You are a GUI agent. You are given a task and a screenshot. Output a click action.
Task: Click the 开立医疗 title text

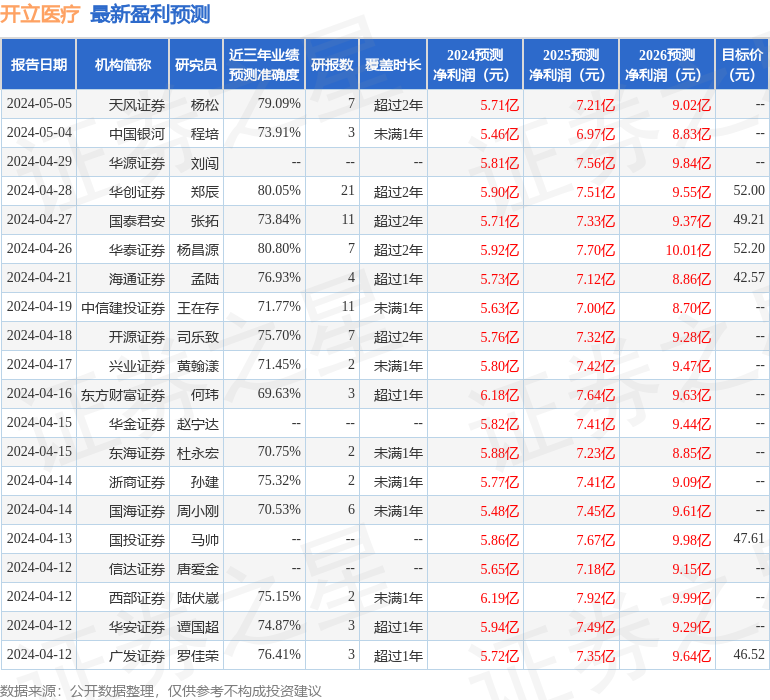pyautogui.click(x=40, y=14)
